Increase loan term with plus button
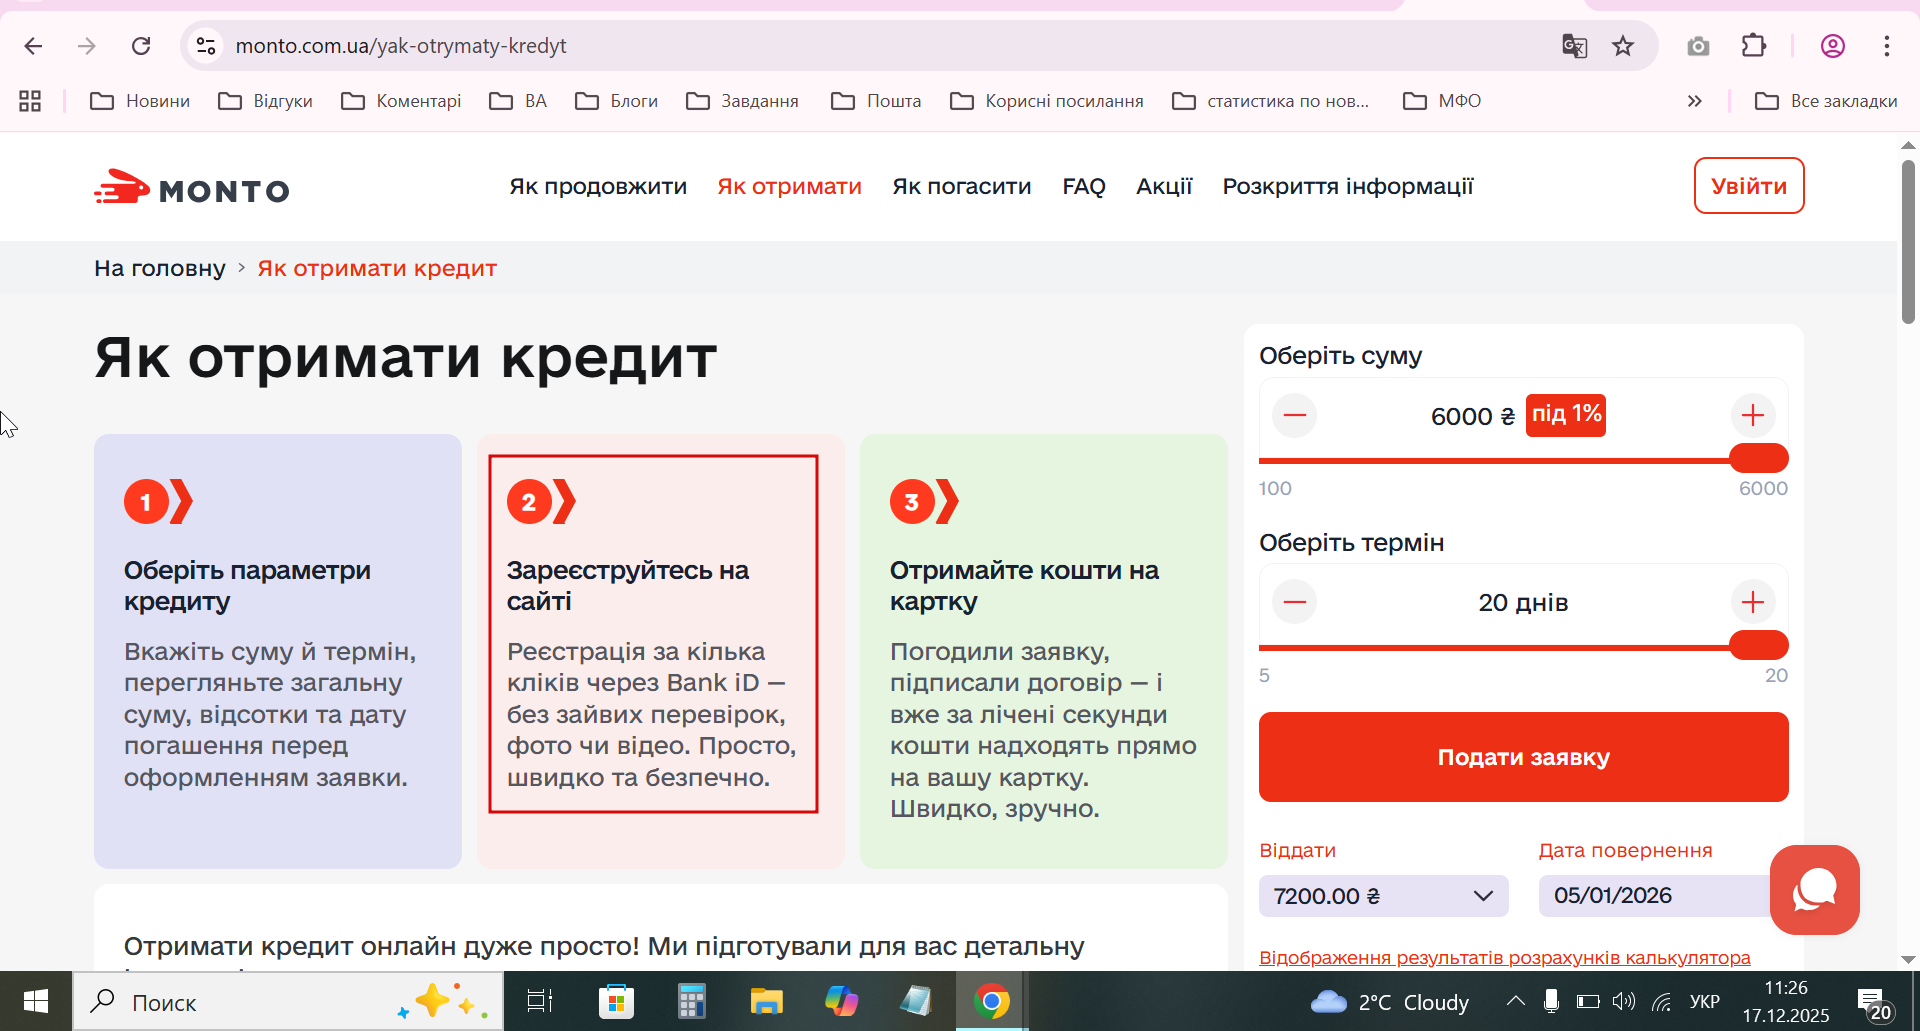The width and height of the screenshot is (1920, 1031). [1752, 602]
